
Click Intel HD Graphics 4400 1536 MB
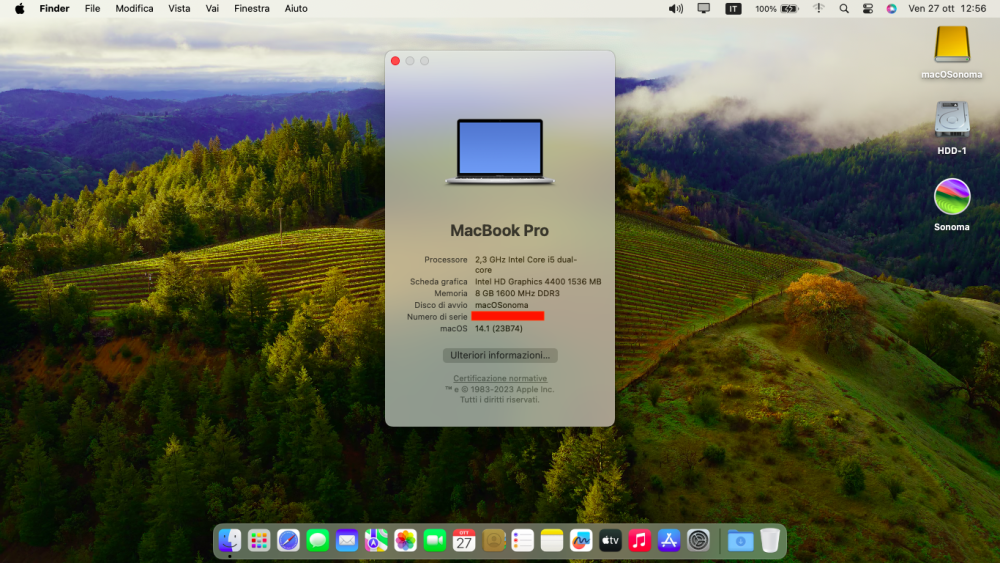(538, 281)
